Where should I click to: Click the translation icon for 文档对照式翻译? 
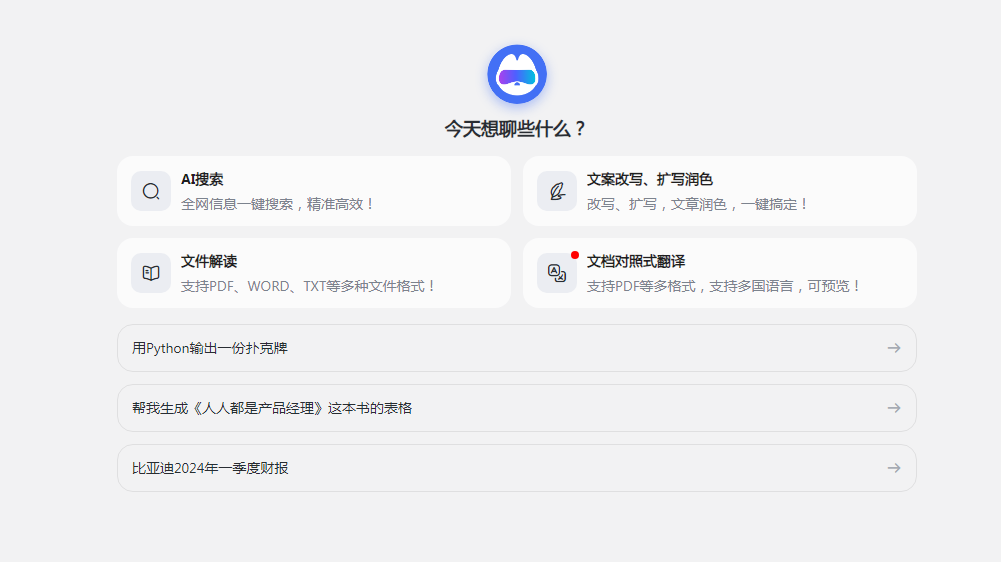pyautogui.click(x=557, y=273)
